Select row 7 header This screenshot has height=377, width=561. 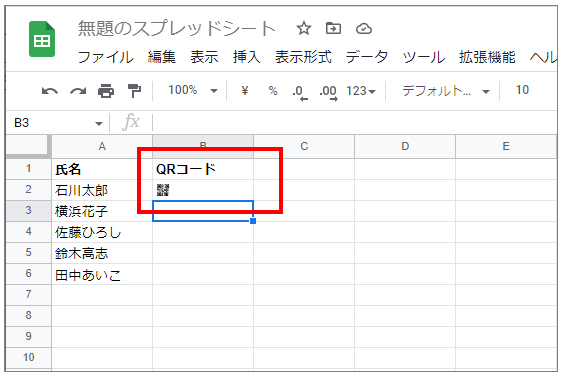point(28,295)
